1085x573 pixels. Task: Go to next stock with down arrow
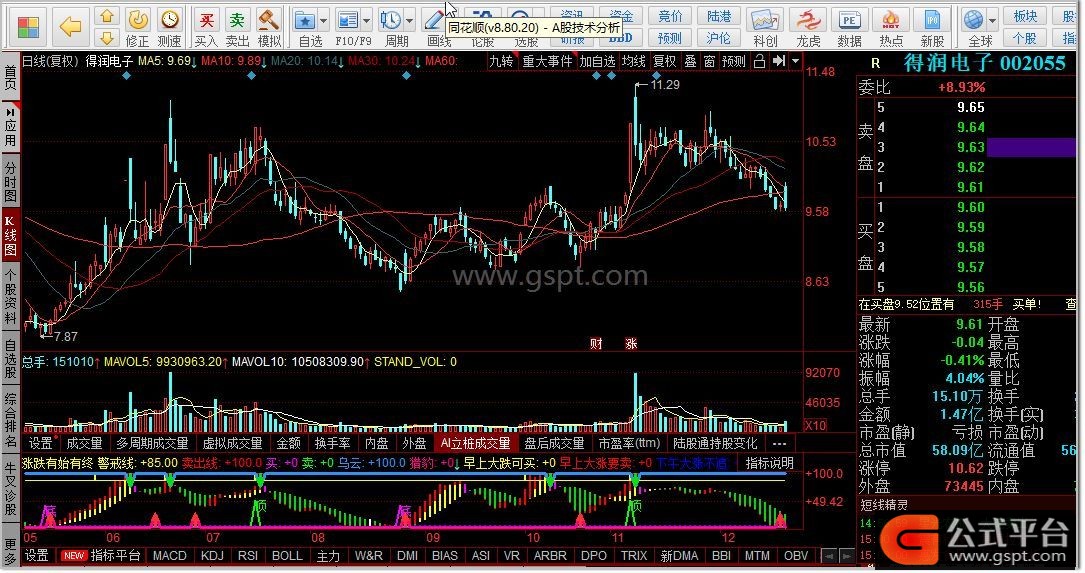107,37
